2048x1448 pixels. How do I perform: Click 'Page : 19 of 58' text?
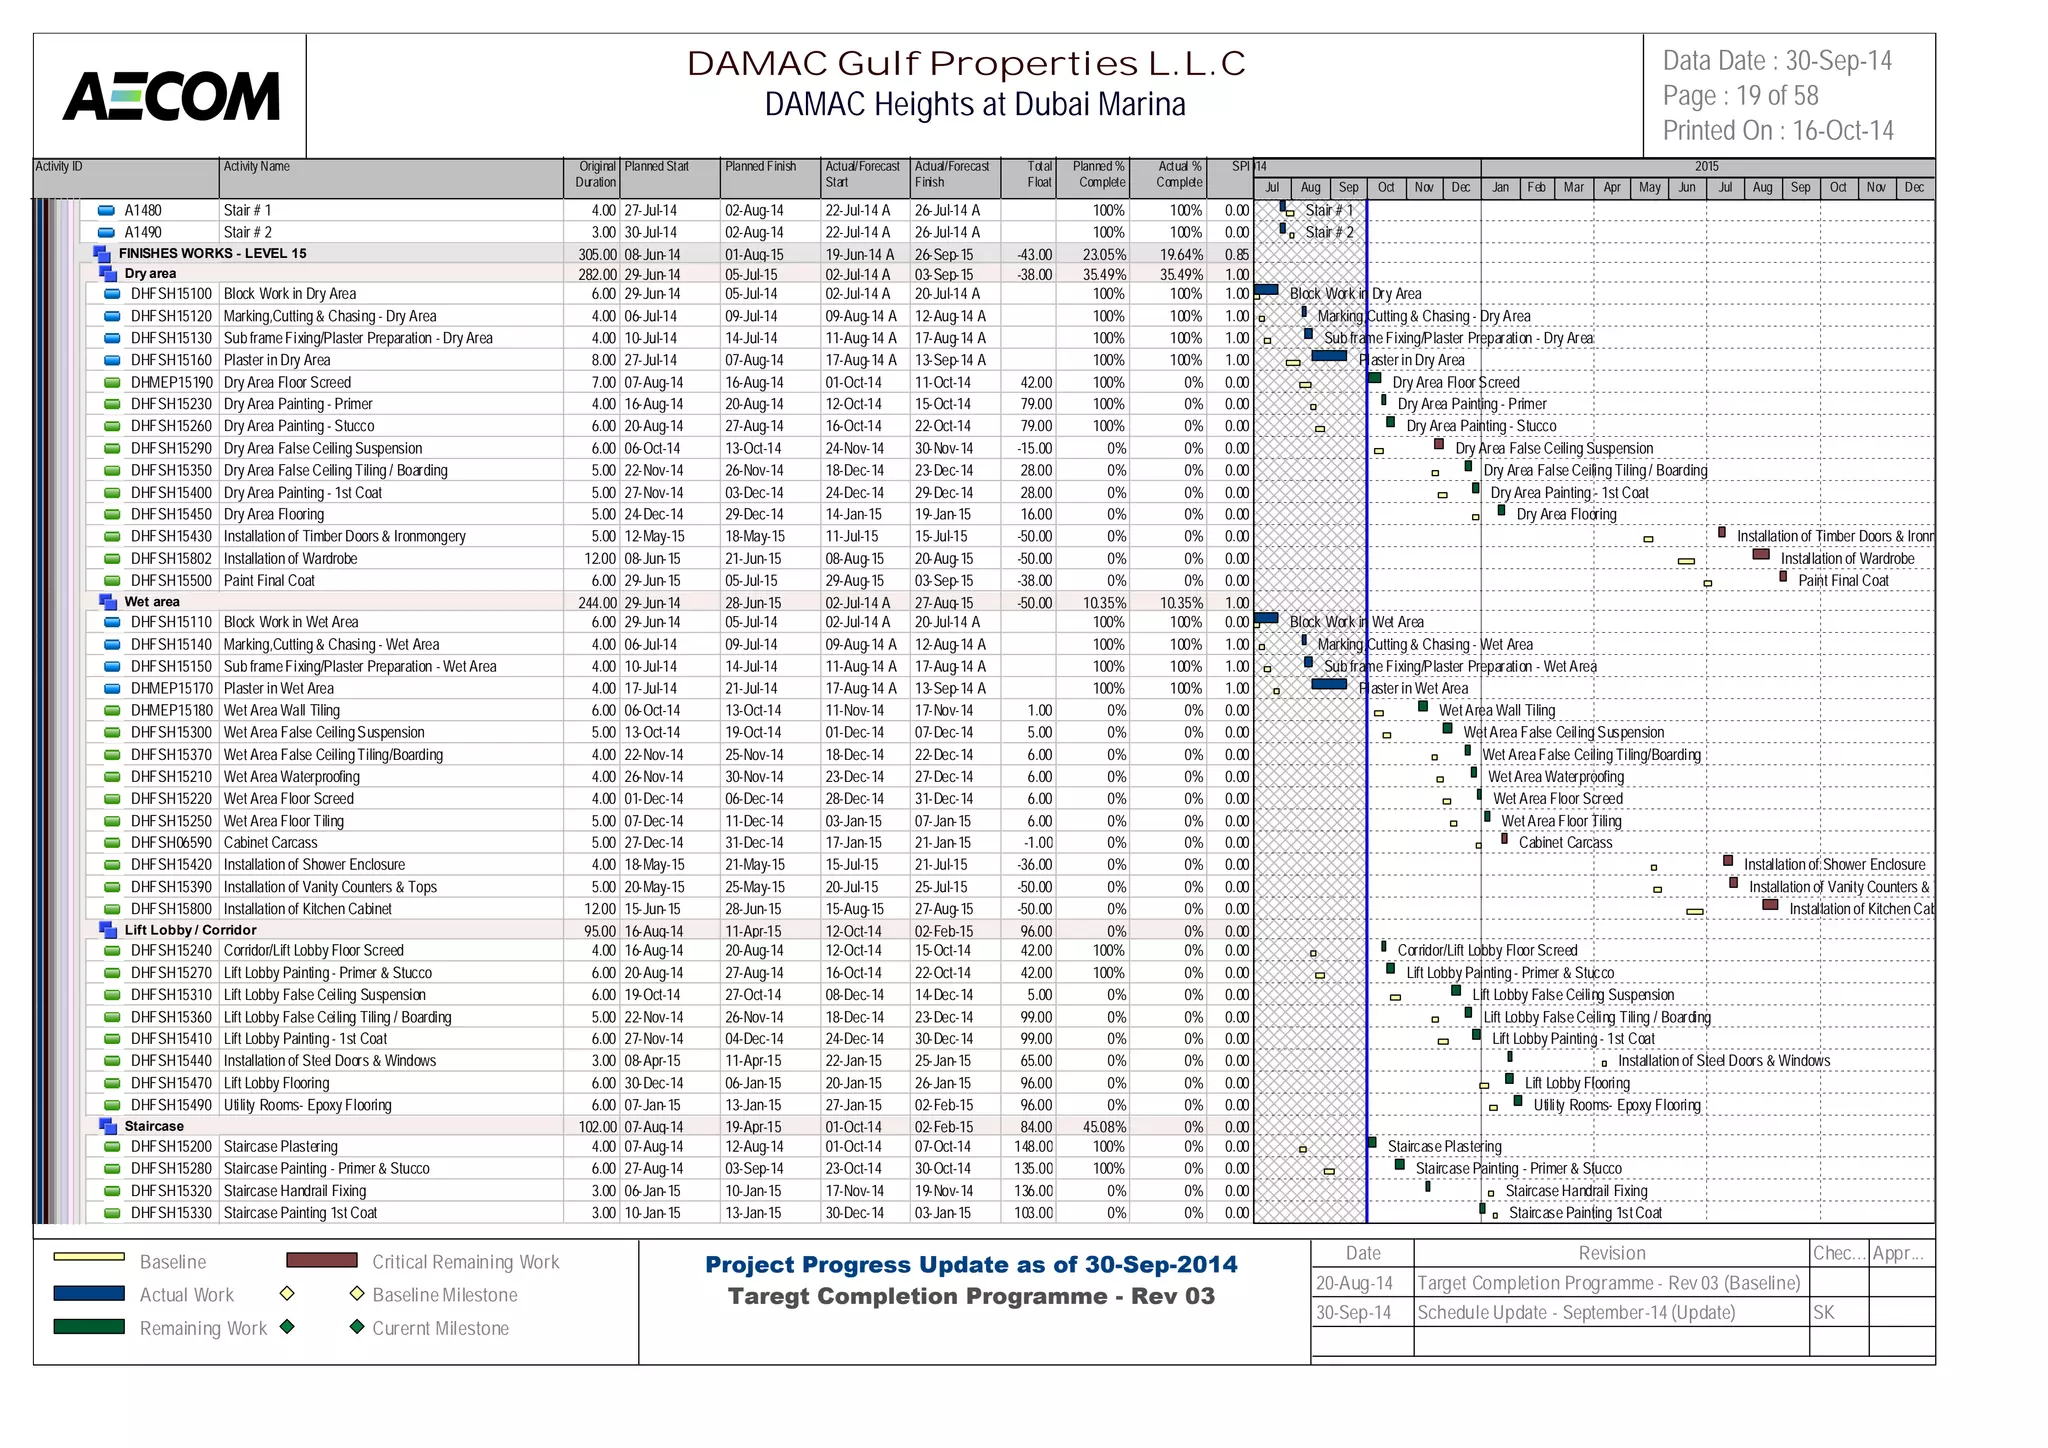[x=1740, y=96]
